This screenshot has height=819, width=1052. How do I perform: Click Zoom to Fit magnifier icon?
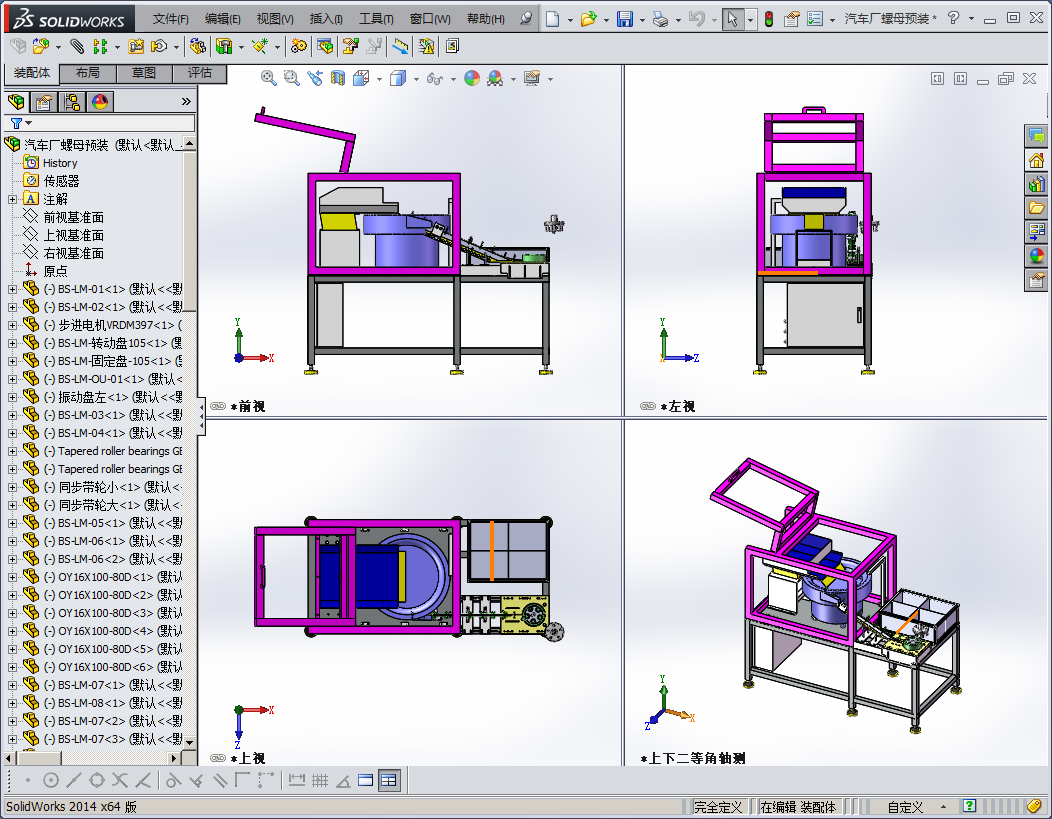(268, 78)
